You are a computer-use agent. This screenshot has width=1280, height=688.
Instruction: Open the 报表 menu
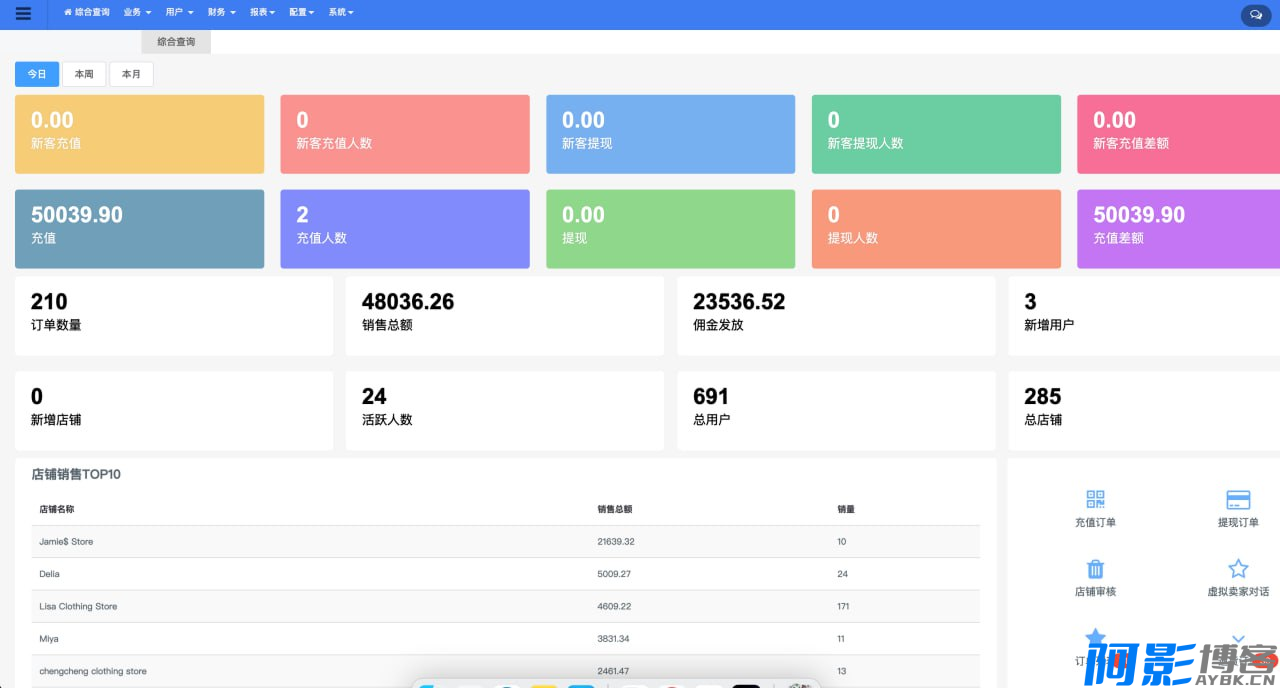point(262,12)
